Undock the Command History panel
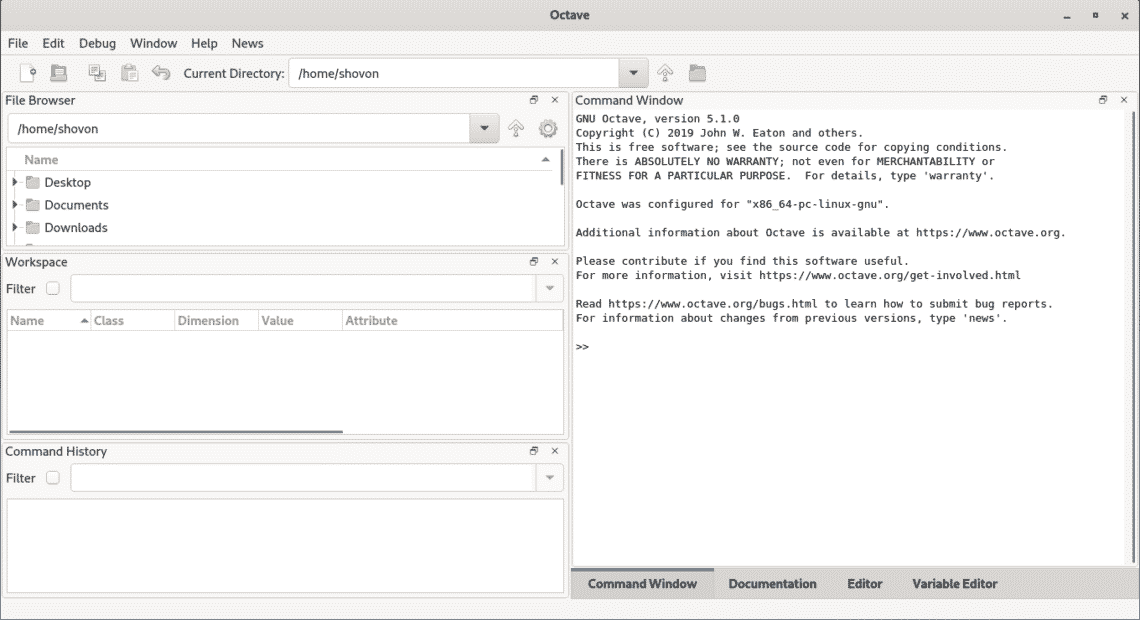The width and height of the screenshot is (1140, 620). tap(534, 451)
